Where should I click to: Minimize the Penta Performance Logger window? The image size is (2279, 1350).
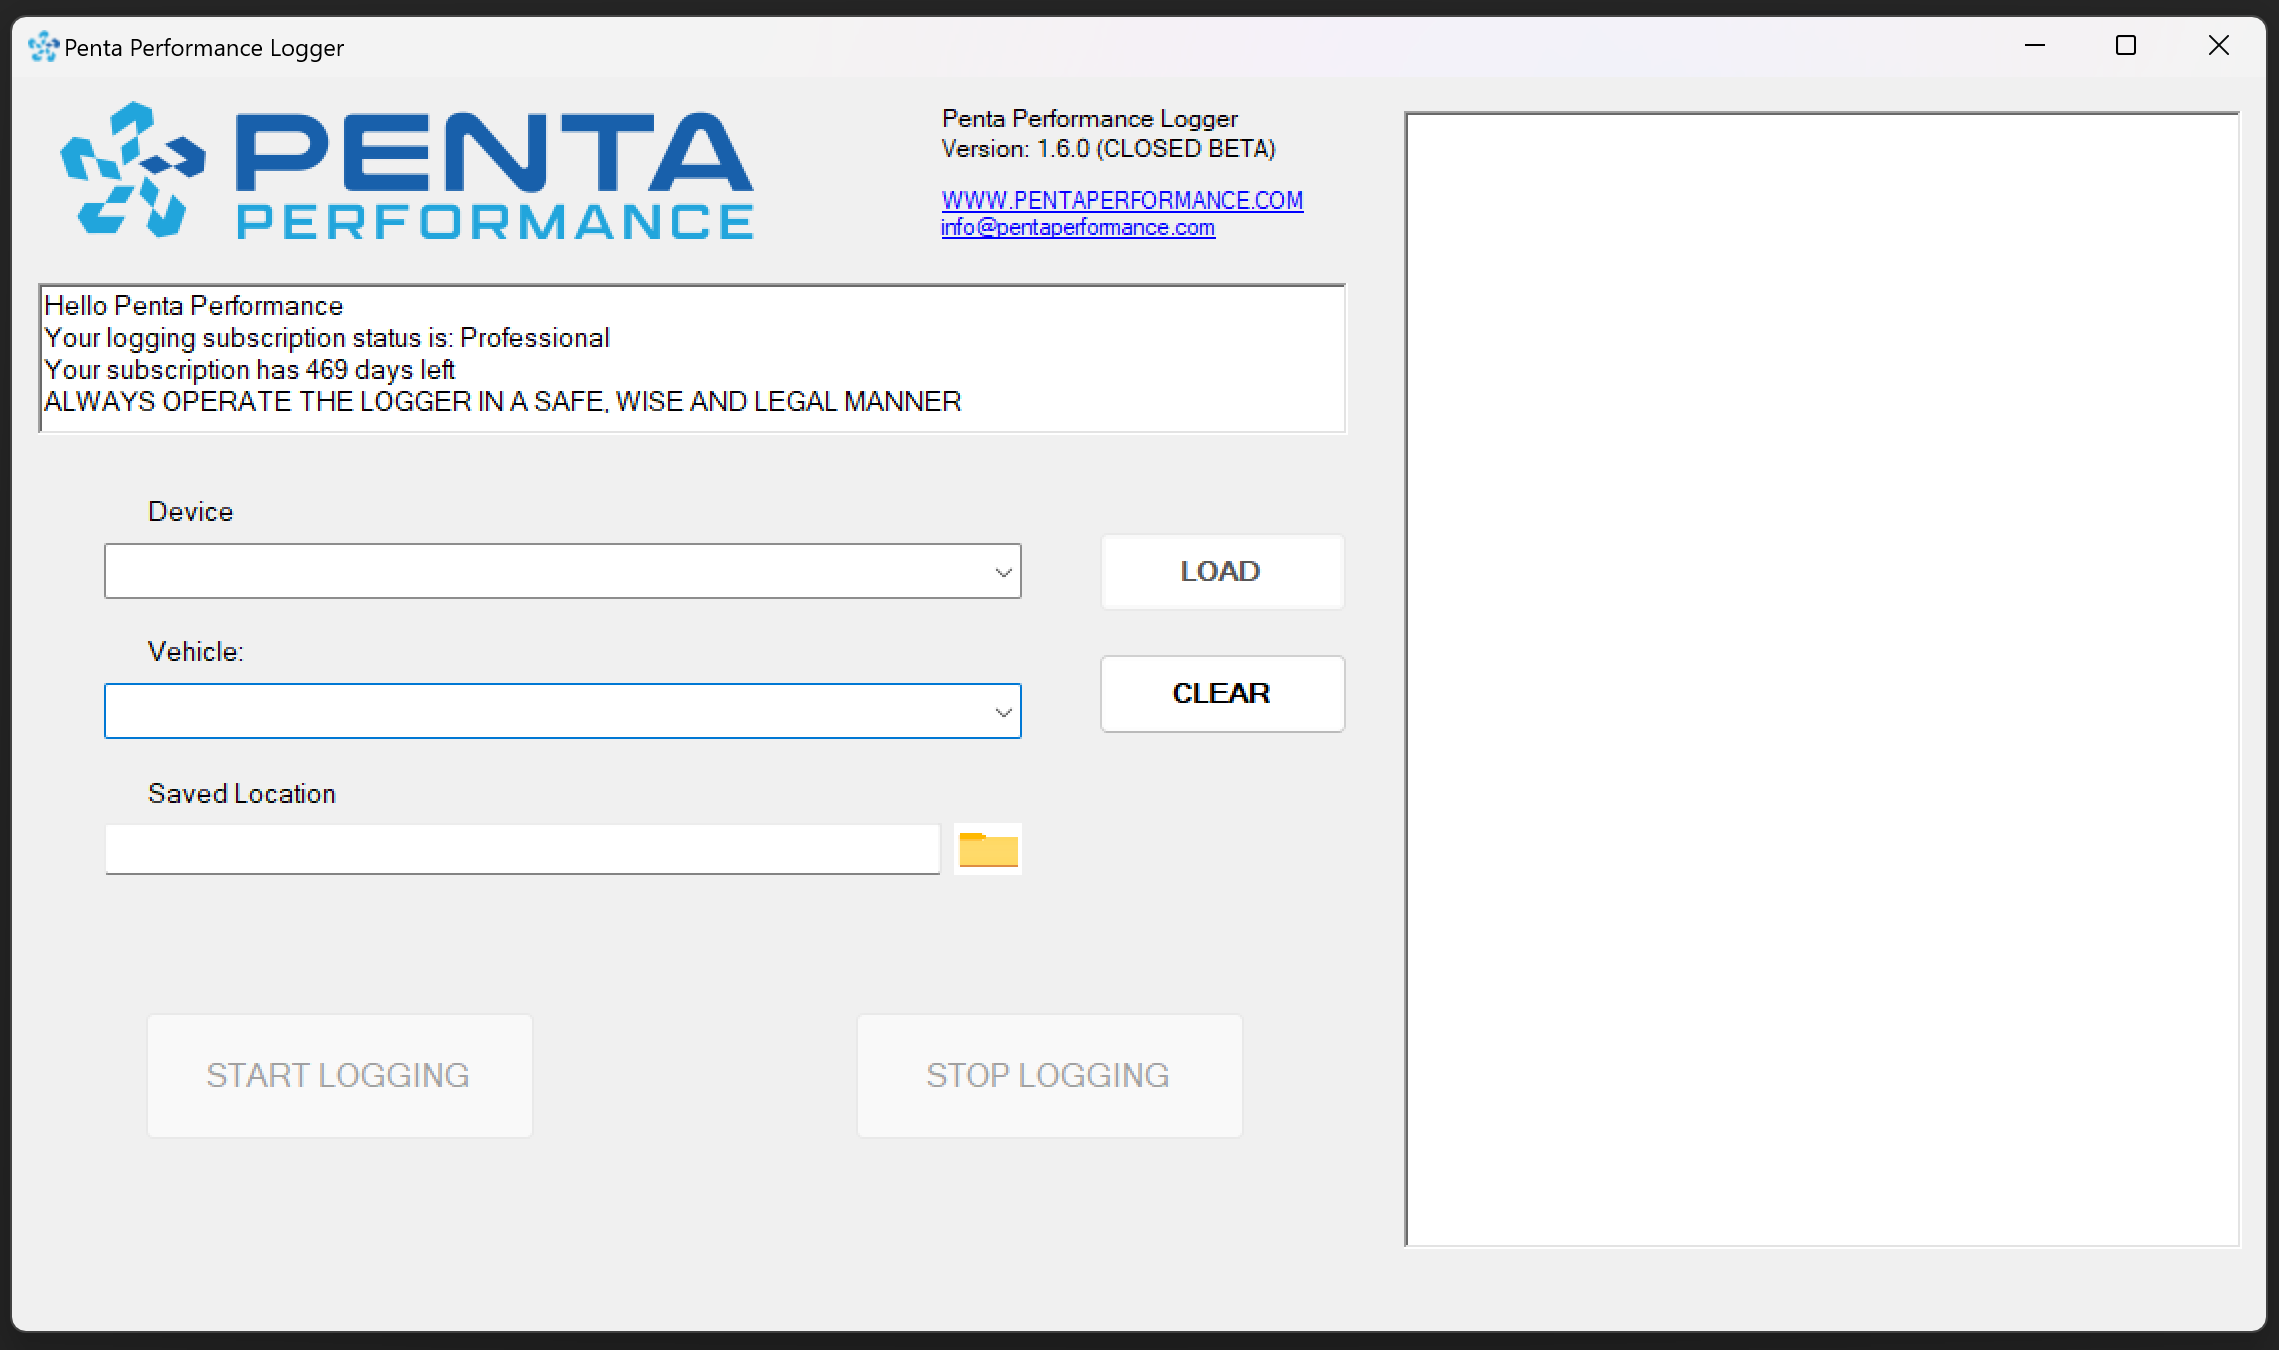[2035, 46]
